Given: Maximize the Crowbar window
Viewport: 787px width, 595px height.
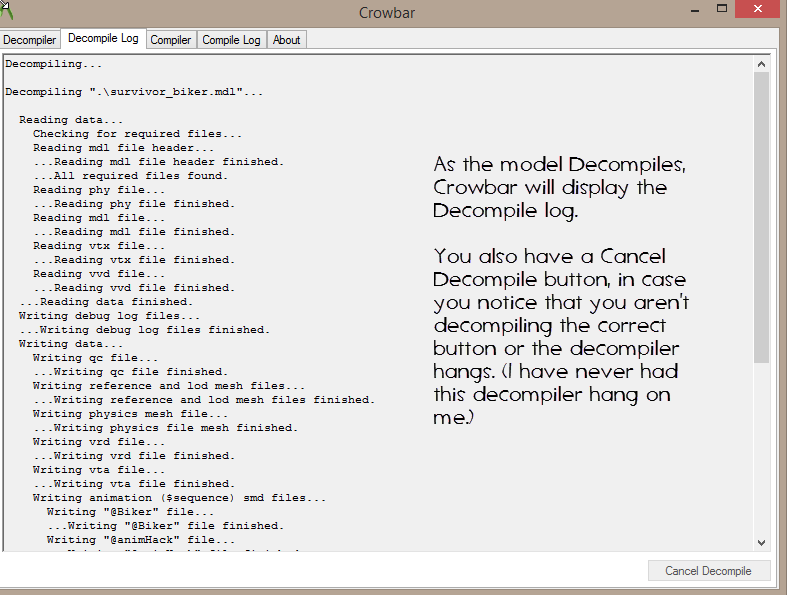Looking at the screenshot, I should pyautogui.click(x=722, y=9).
